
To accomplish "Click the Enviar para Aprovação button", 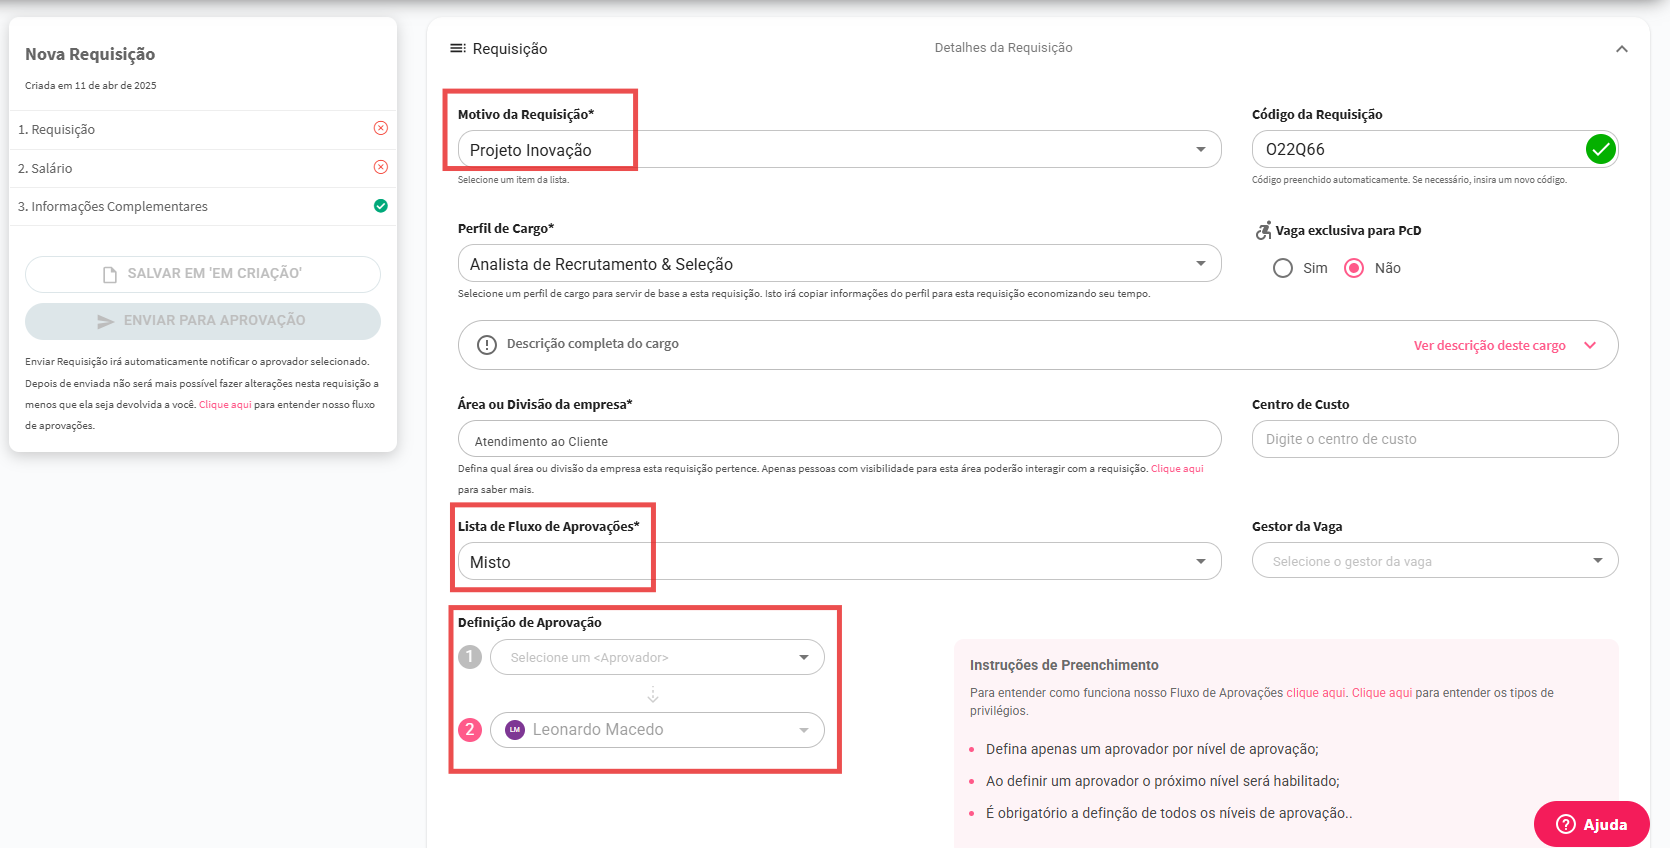I will point(203,321).
